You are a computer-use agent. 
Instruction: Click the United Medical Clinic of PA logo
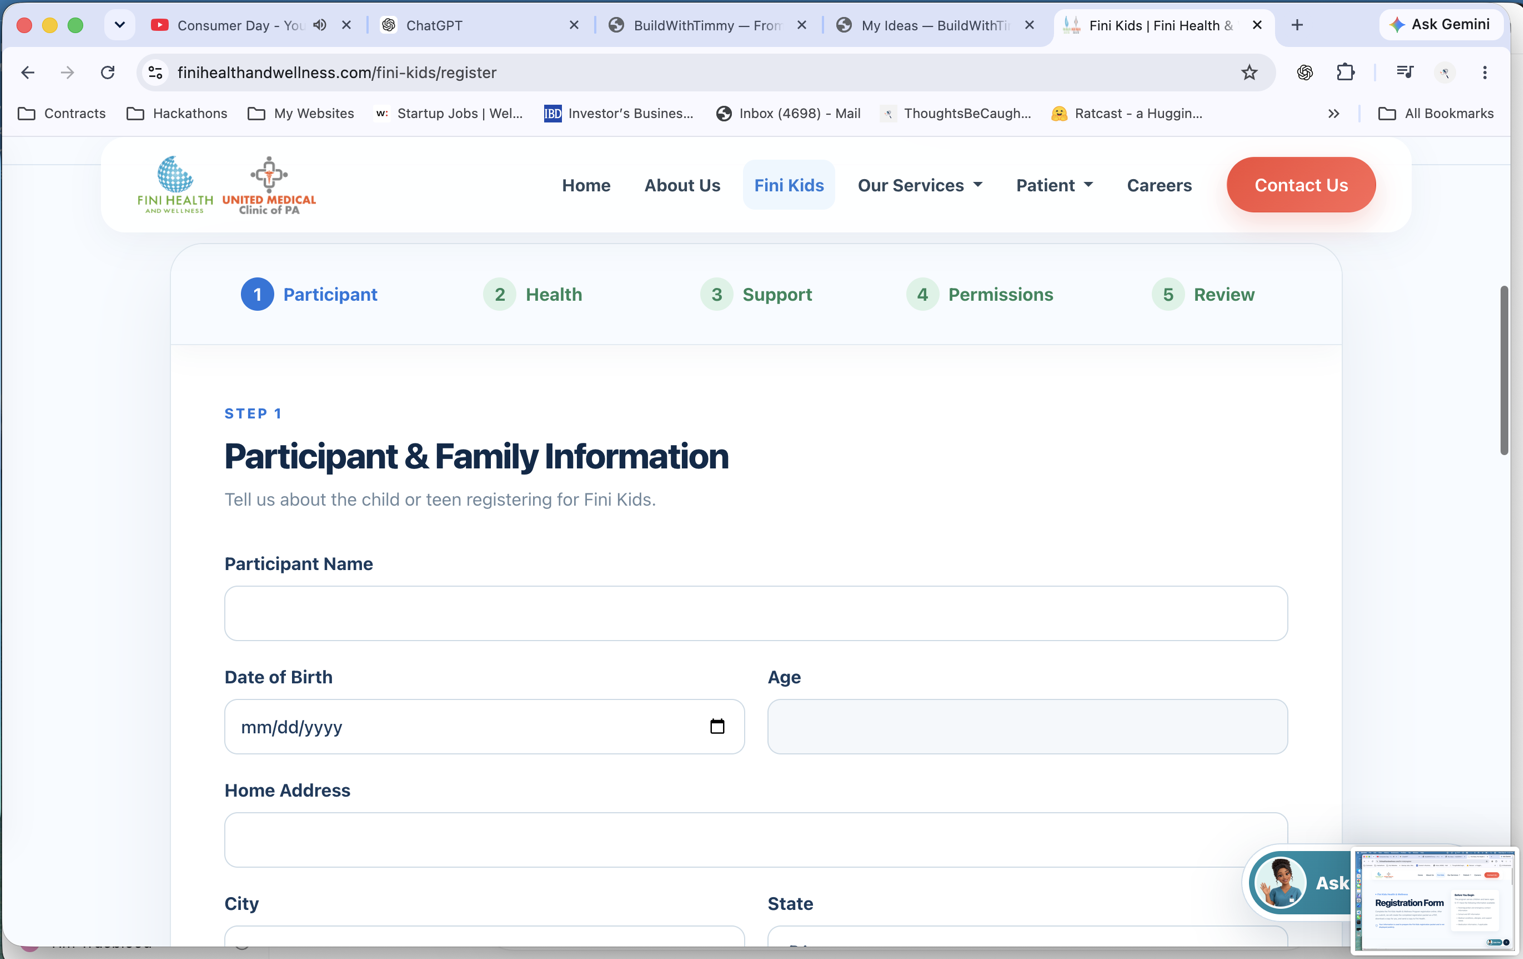269,185
